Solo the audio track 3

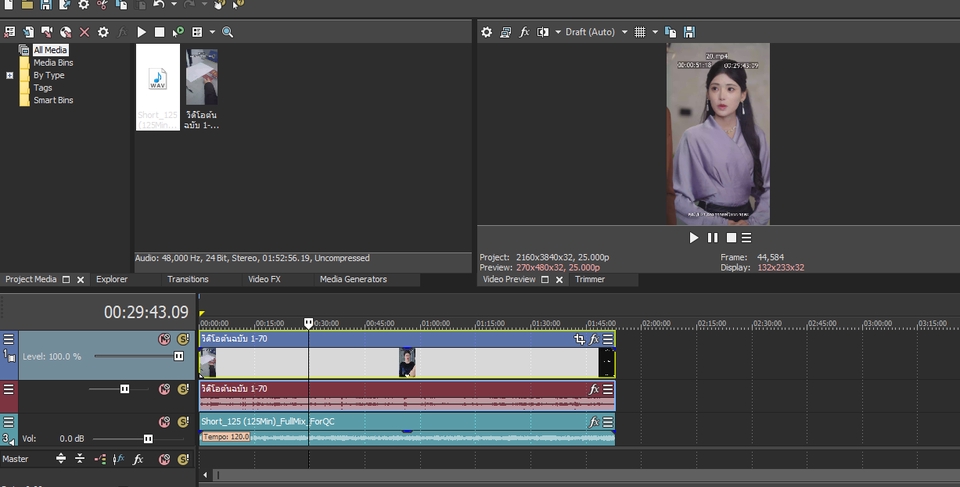(183, 422)
